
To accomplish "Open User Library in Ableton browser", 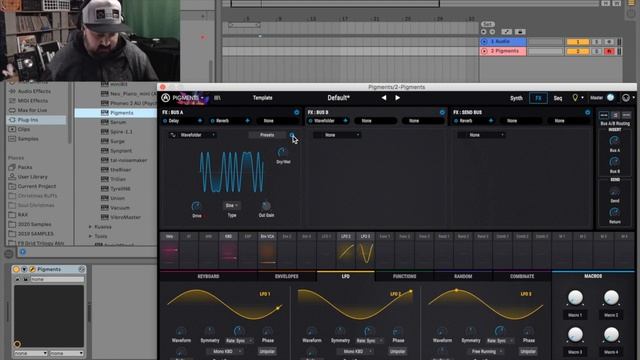I will pos(33,177).
